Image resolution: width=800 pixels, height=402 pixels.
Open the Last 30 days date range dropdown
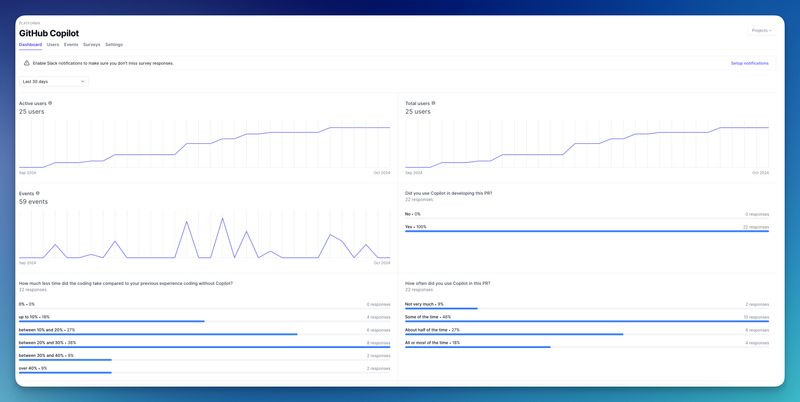(54, 81)
